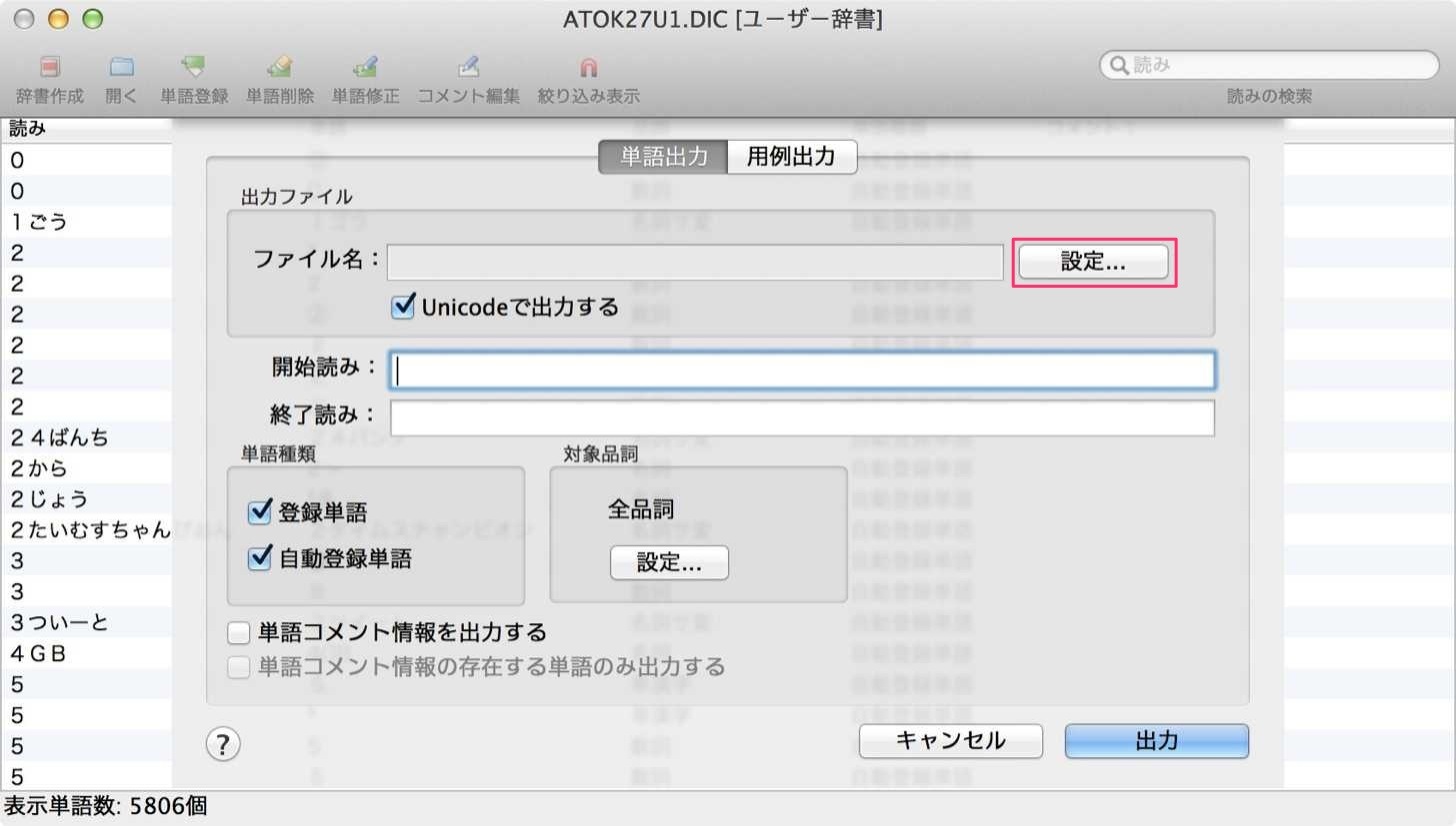Click the 辞書作成 toolbar icon
Viewport: 1456px width, 826px height.
coord(50,68)
